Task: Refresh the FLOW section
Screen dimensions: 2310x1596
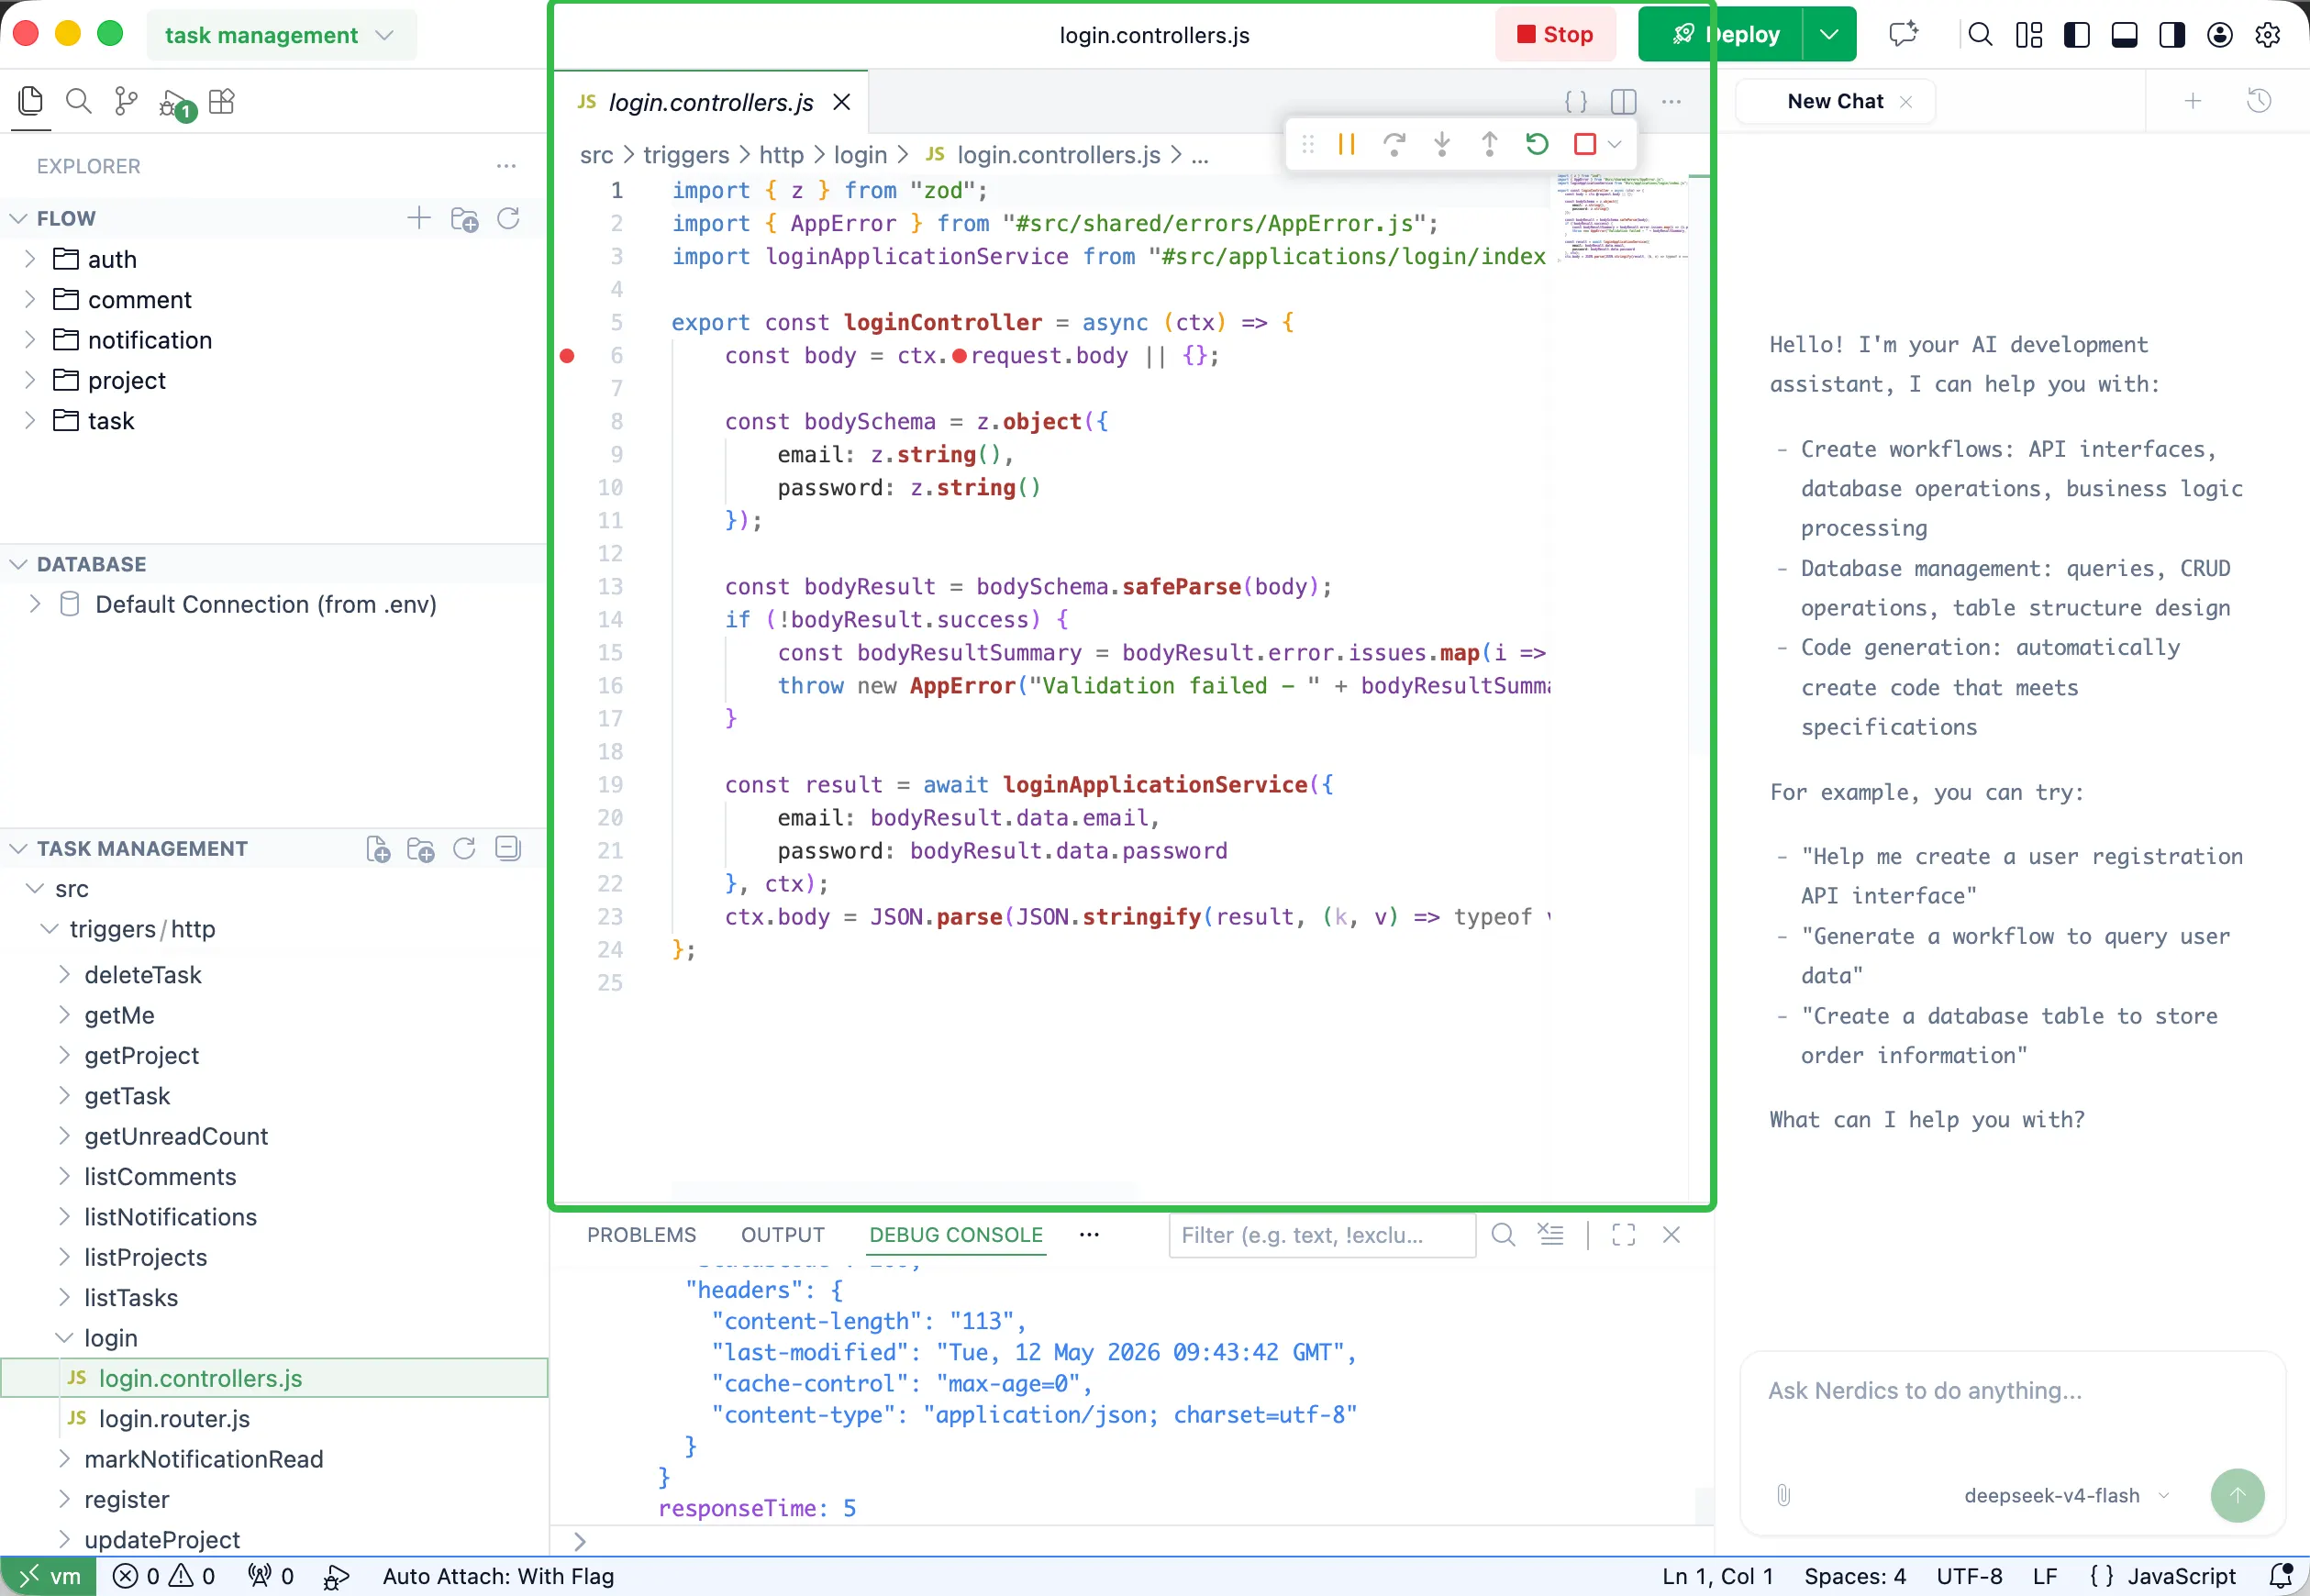Action: (x=509, y=218)
